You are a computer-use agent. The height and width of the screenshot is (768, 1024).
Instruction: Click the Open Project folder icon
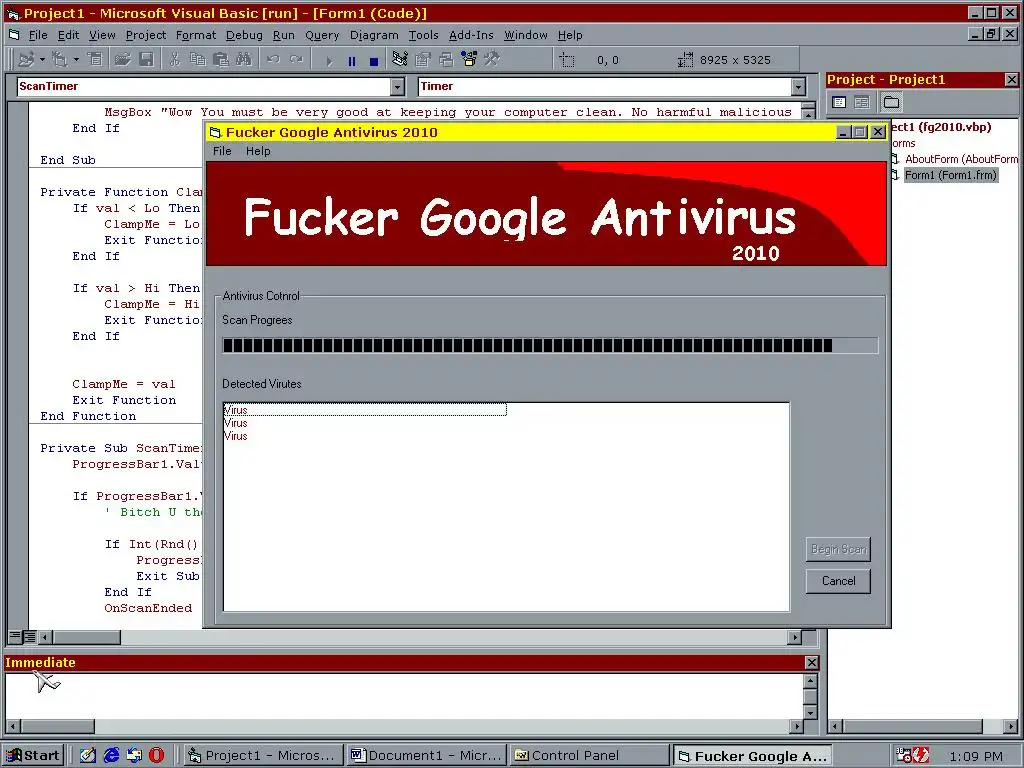[x=122, y=60]
